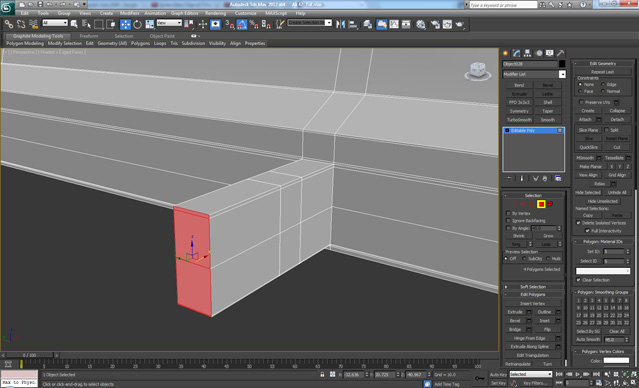Image resolution: width=639 pixels, height=388 pixels.
Task: Click the TurboSmooth modifier button
Action: tap(519, 120)
